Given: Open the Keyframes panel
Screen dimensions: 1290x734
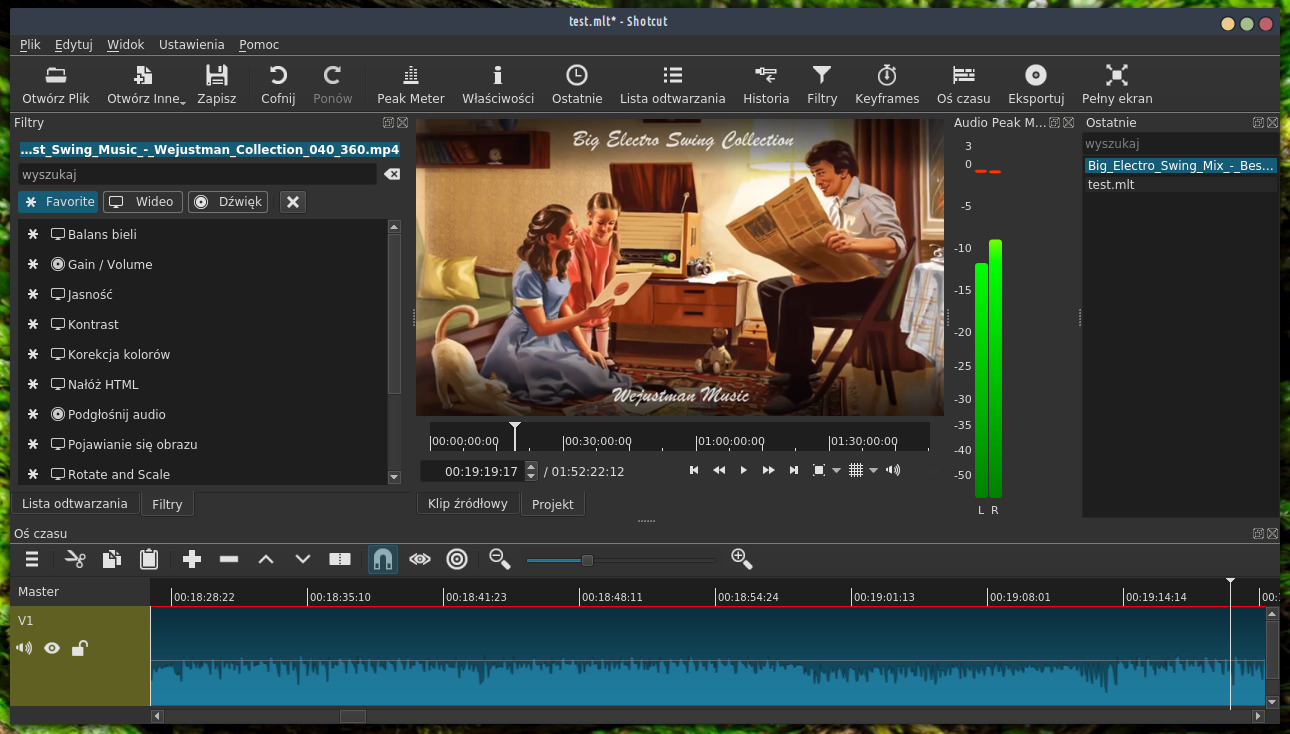Looking at the screenshot, I should tap(887, 85).
